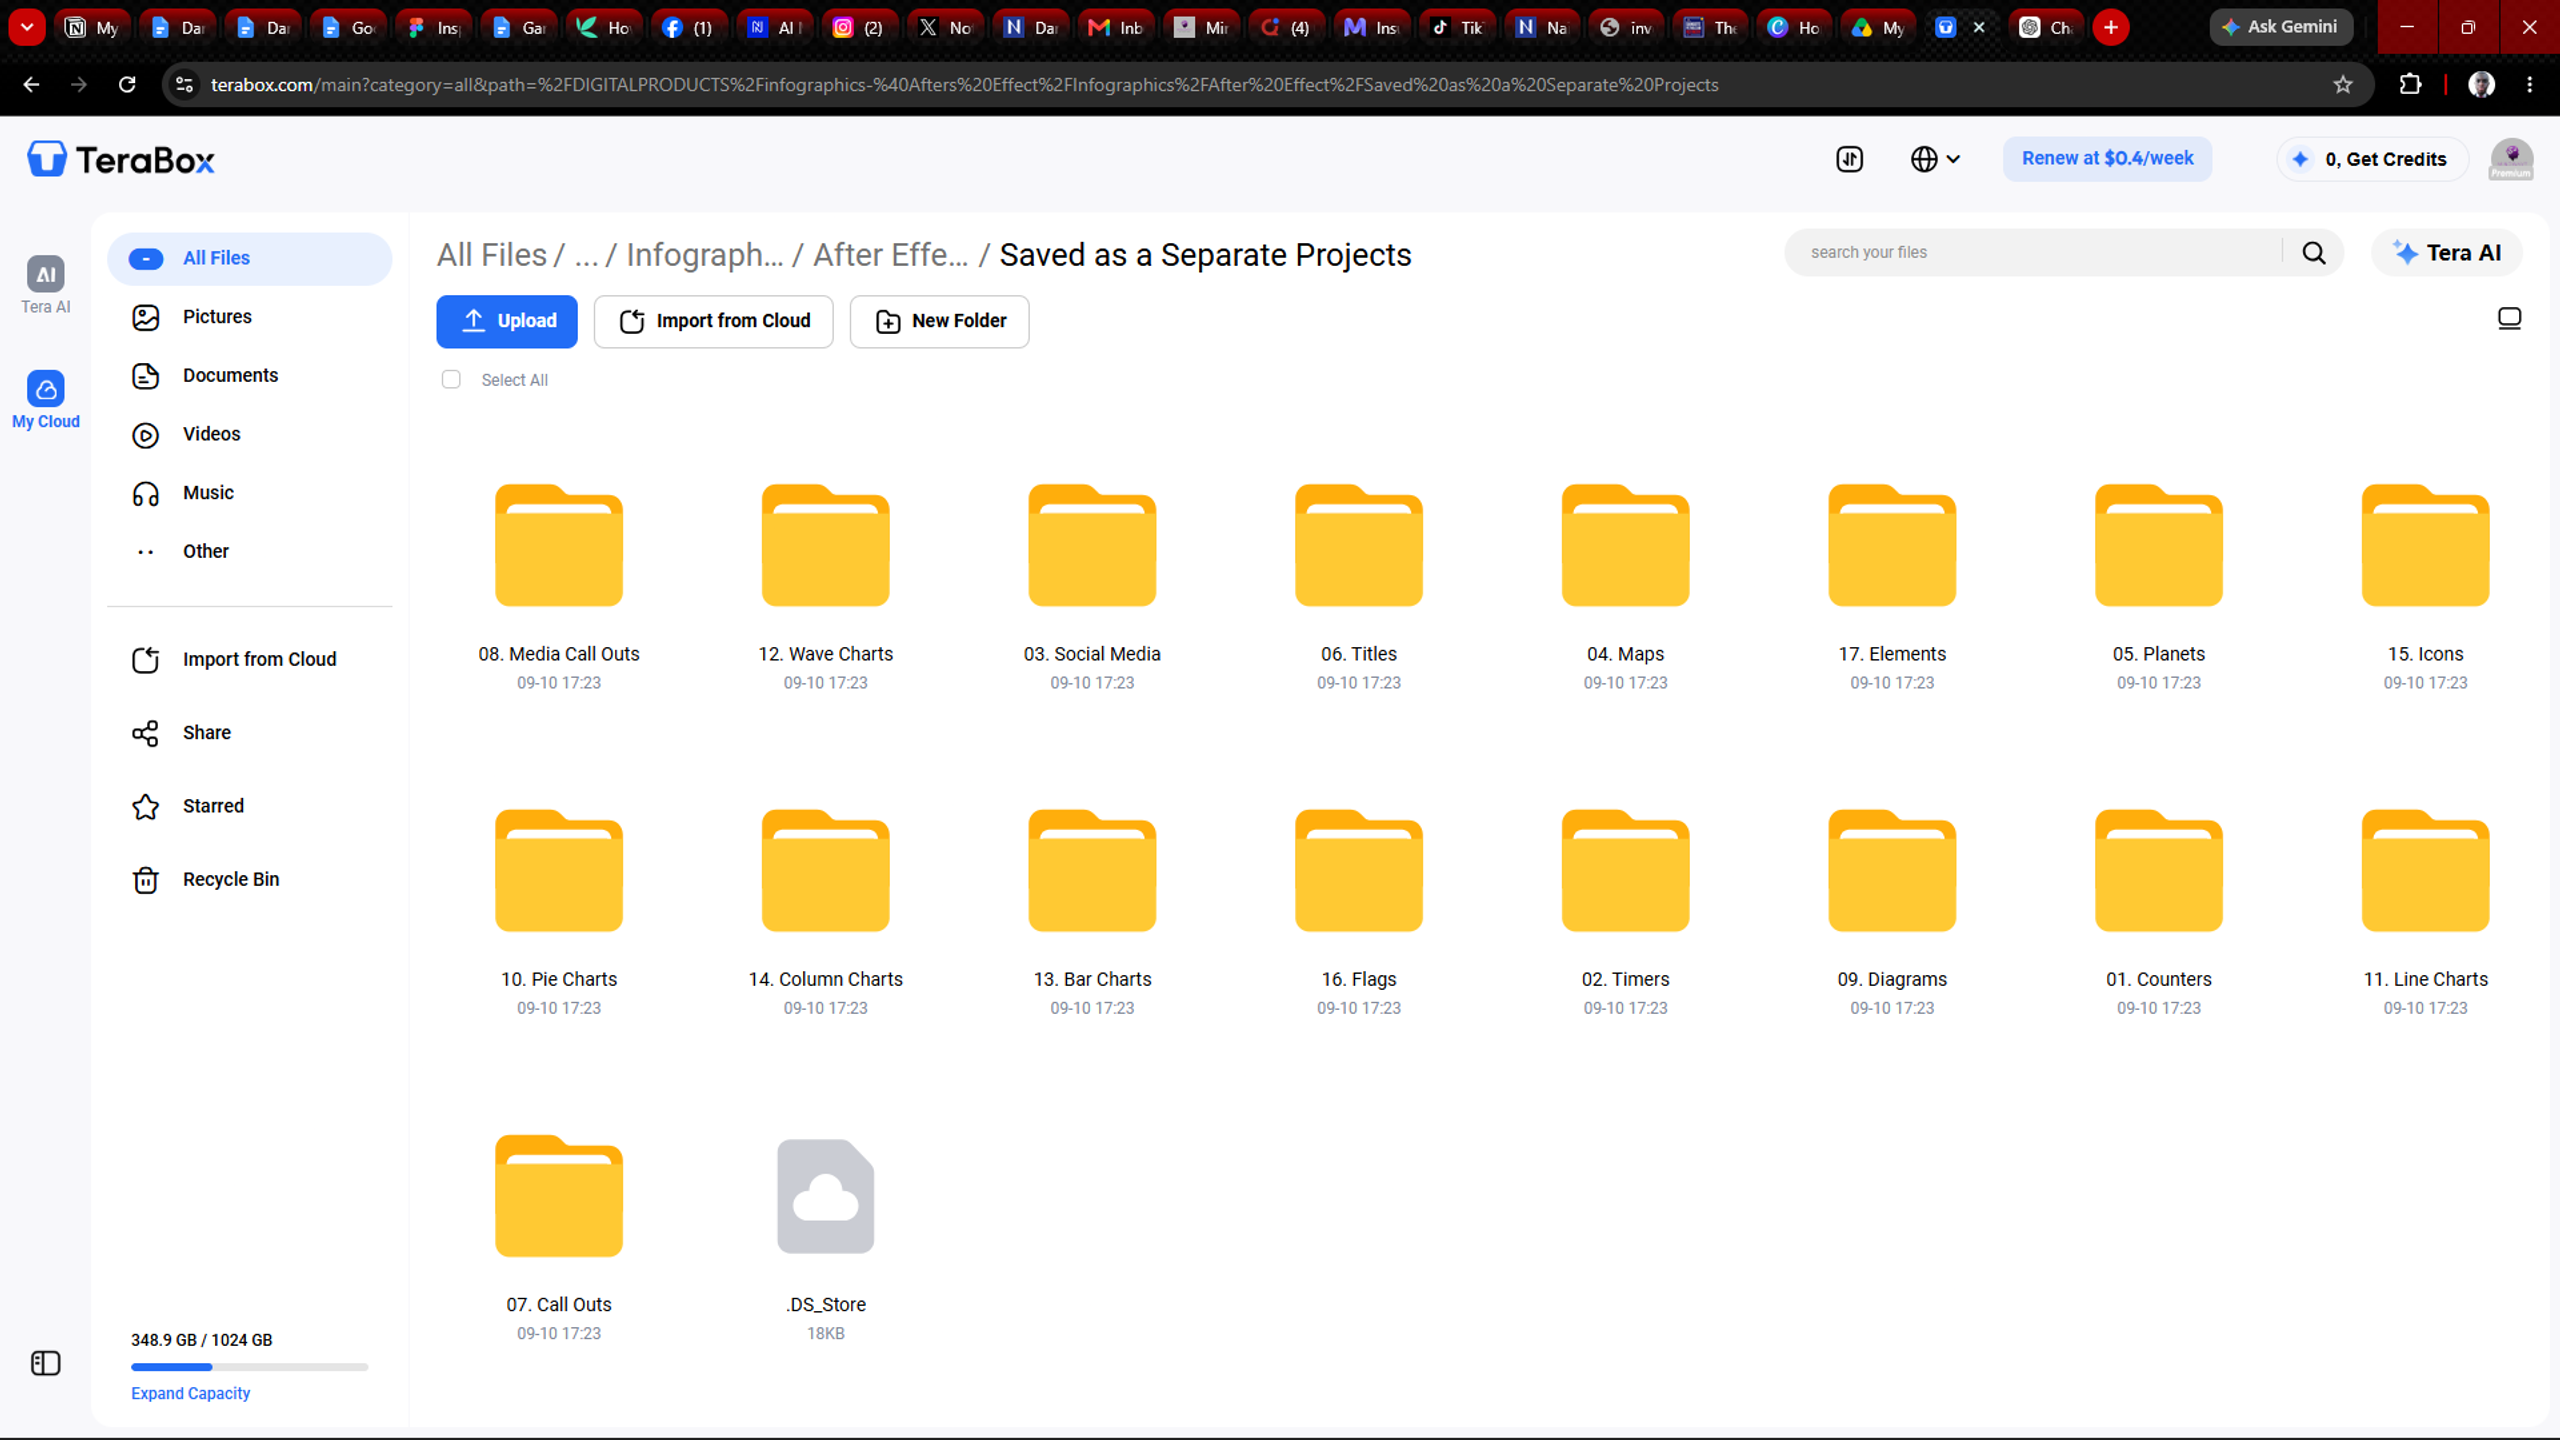Tick the Select All checkbox

tap(451, 380)
